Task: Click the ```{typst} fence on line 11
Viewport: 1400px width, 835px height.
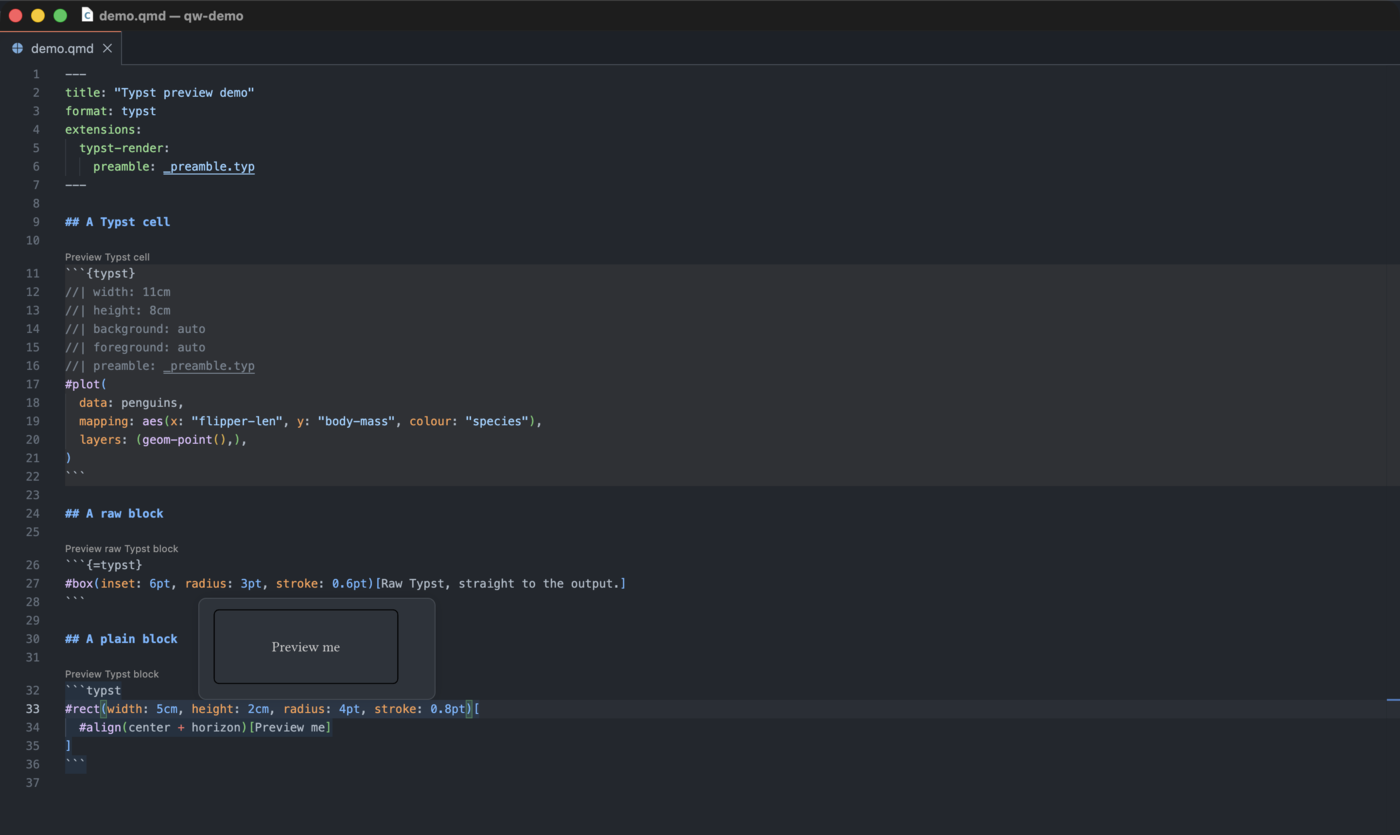Action: click(100, 273)
